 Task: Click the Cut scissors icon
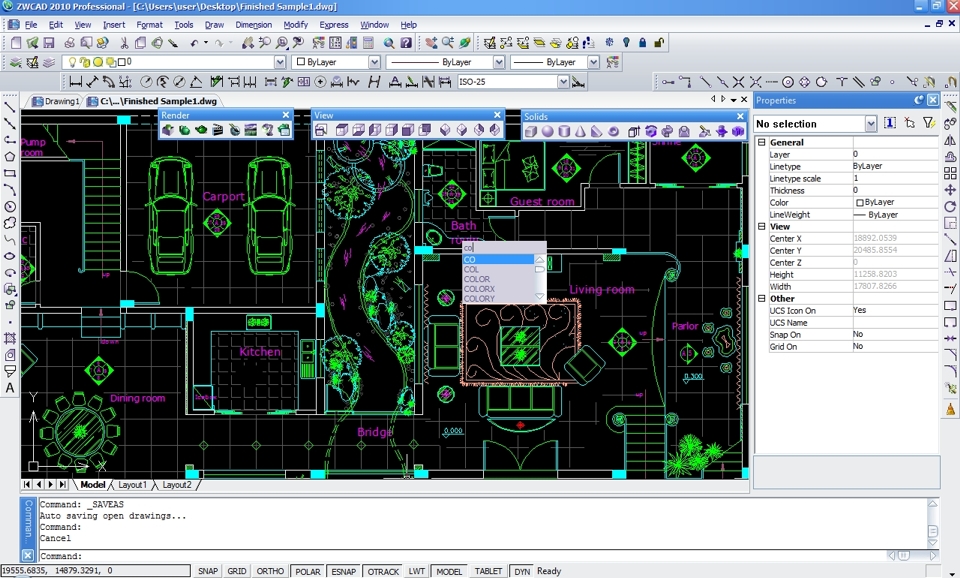[124, 43]
